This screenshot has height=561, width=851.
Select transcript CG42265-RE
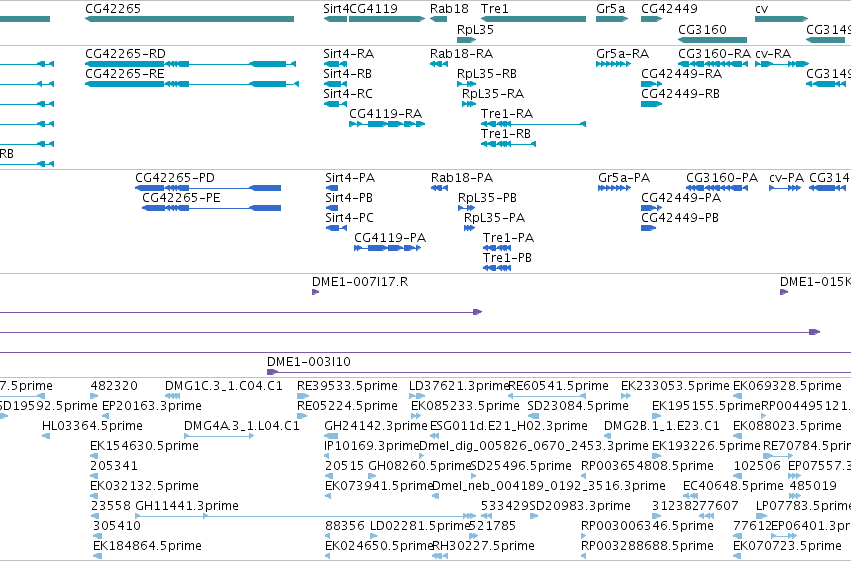(x=192, y=84)
